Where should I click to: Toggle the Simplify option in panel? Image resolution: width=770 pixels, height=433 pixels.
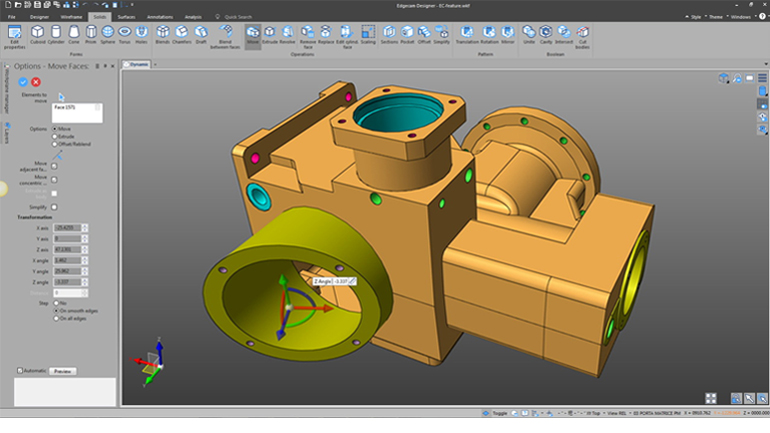(54, 207)
